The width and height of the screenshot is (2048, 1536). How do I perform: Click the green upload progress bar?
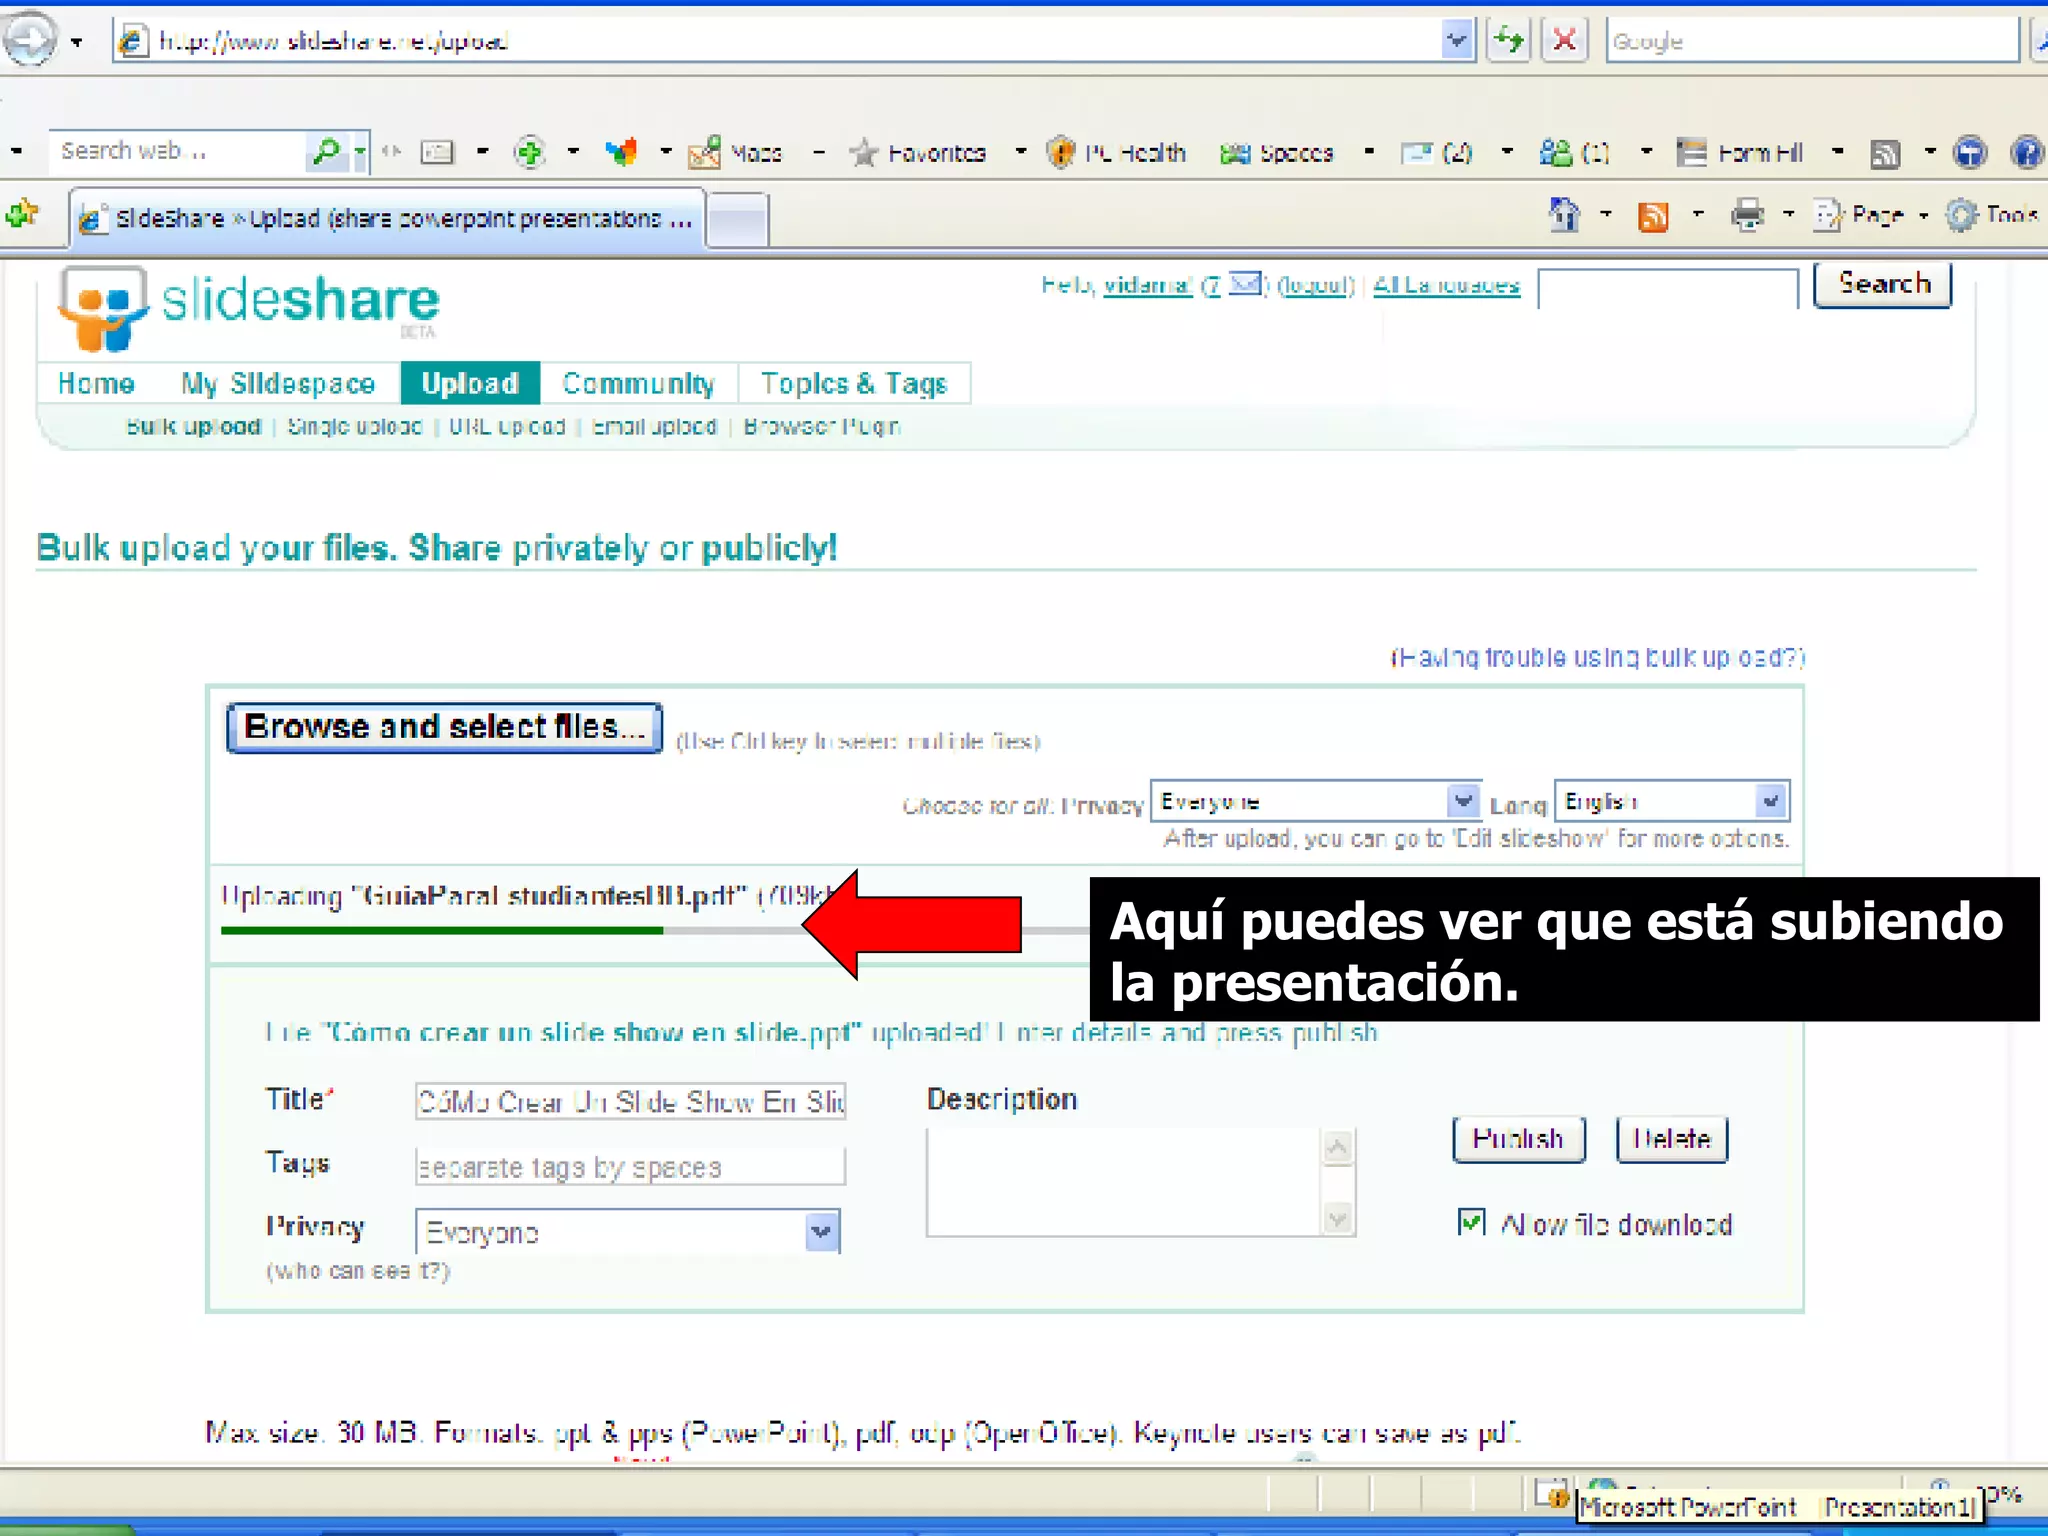click(x=442, y=930)
